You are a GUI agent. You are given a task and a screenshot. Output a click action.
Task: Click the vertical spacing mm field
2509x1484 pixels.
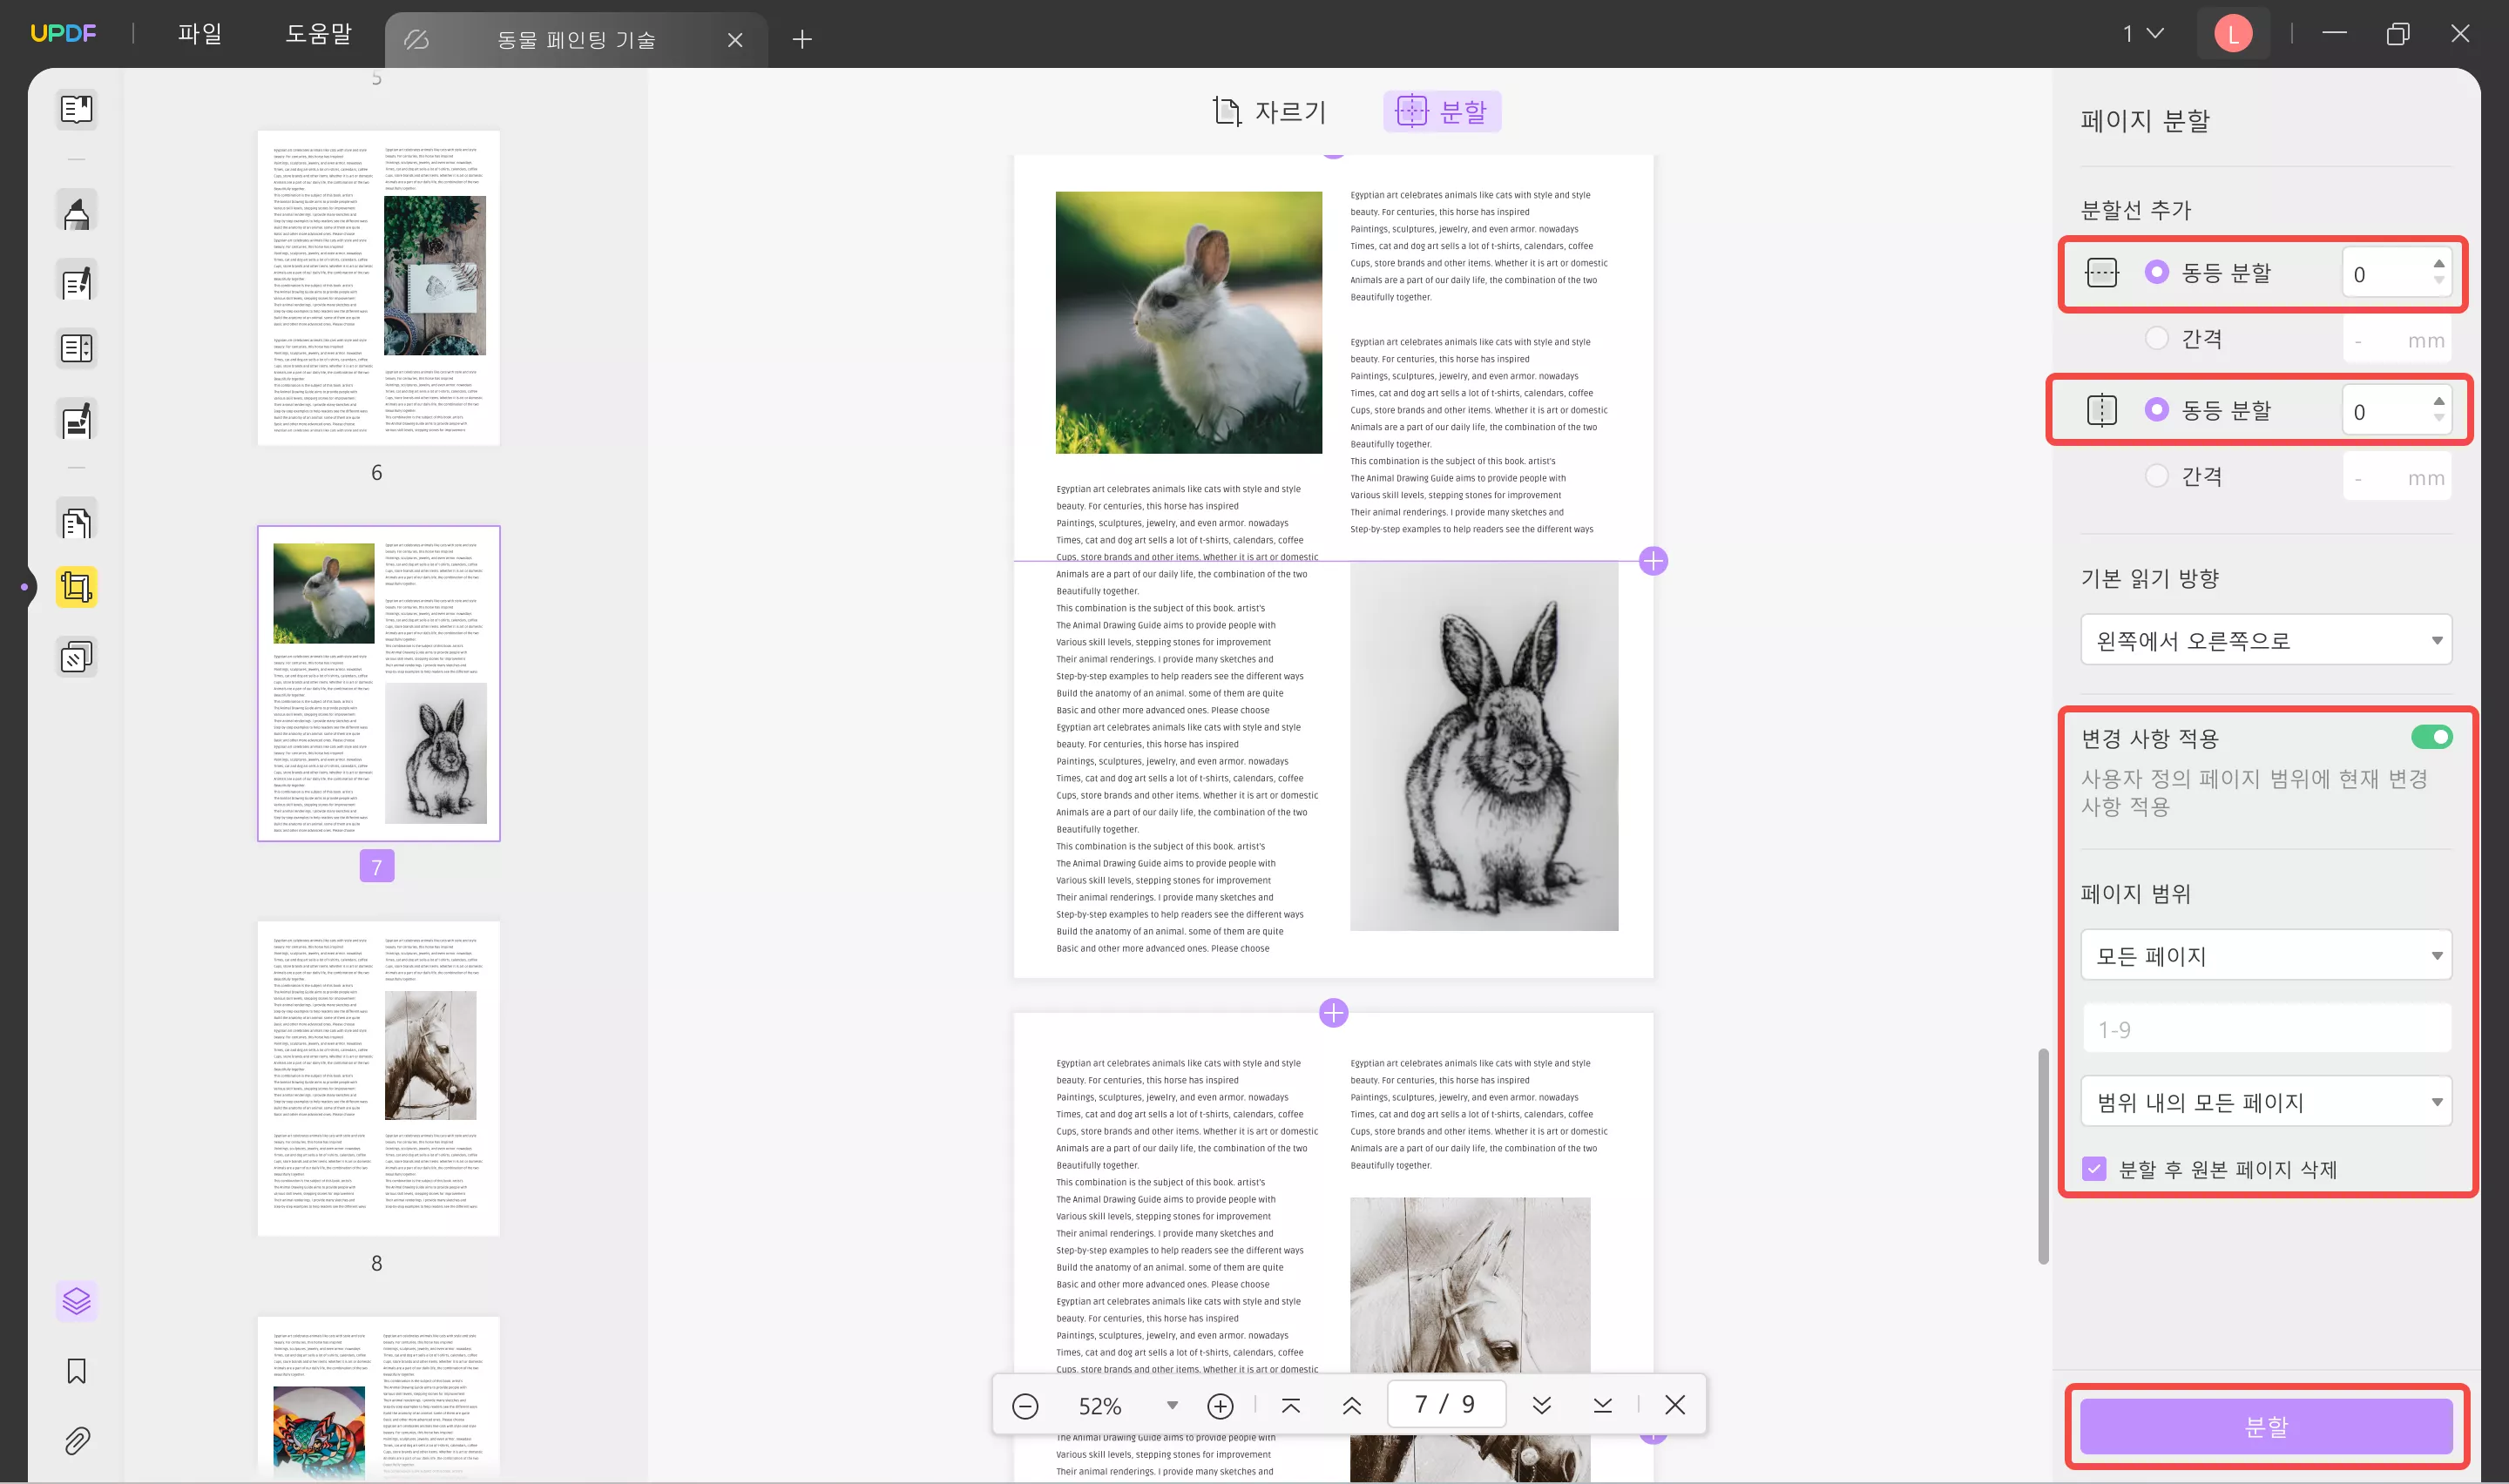[2397, 478]
